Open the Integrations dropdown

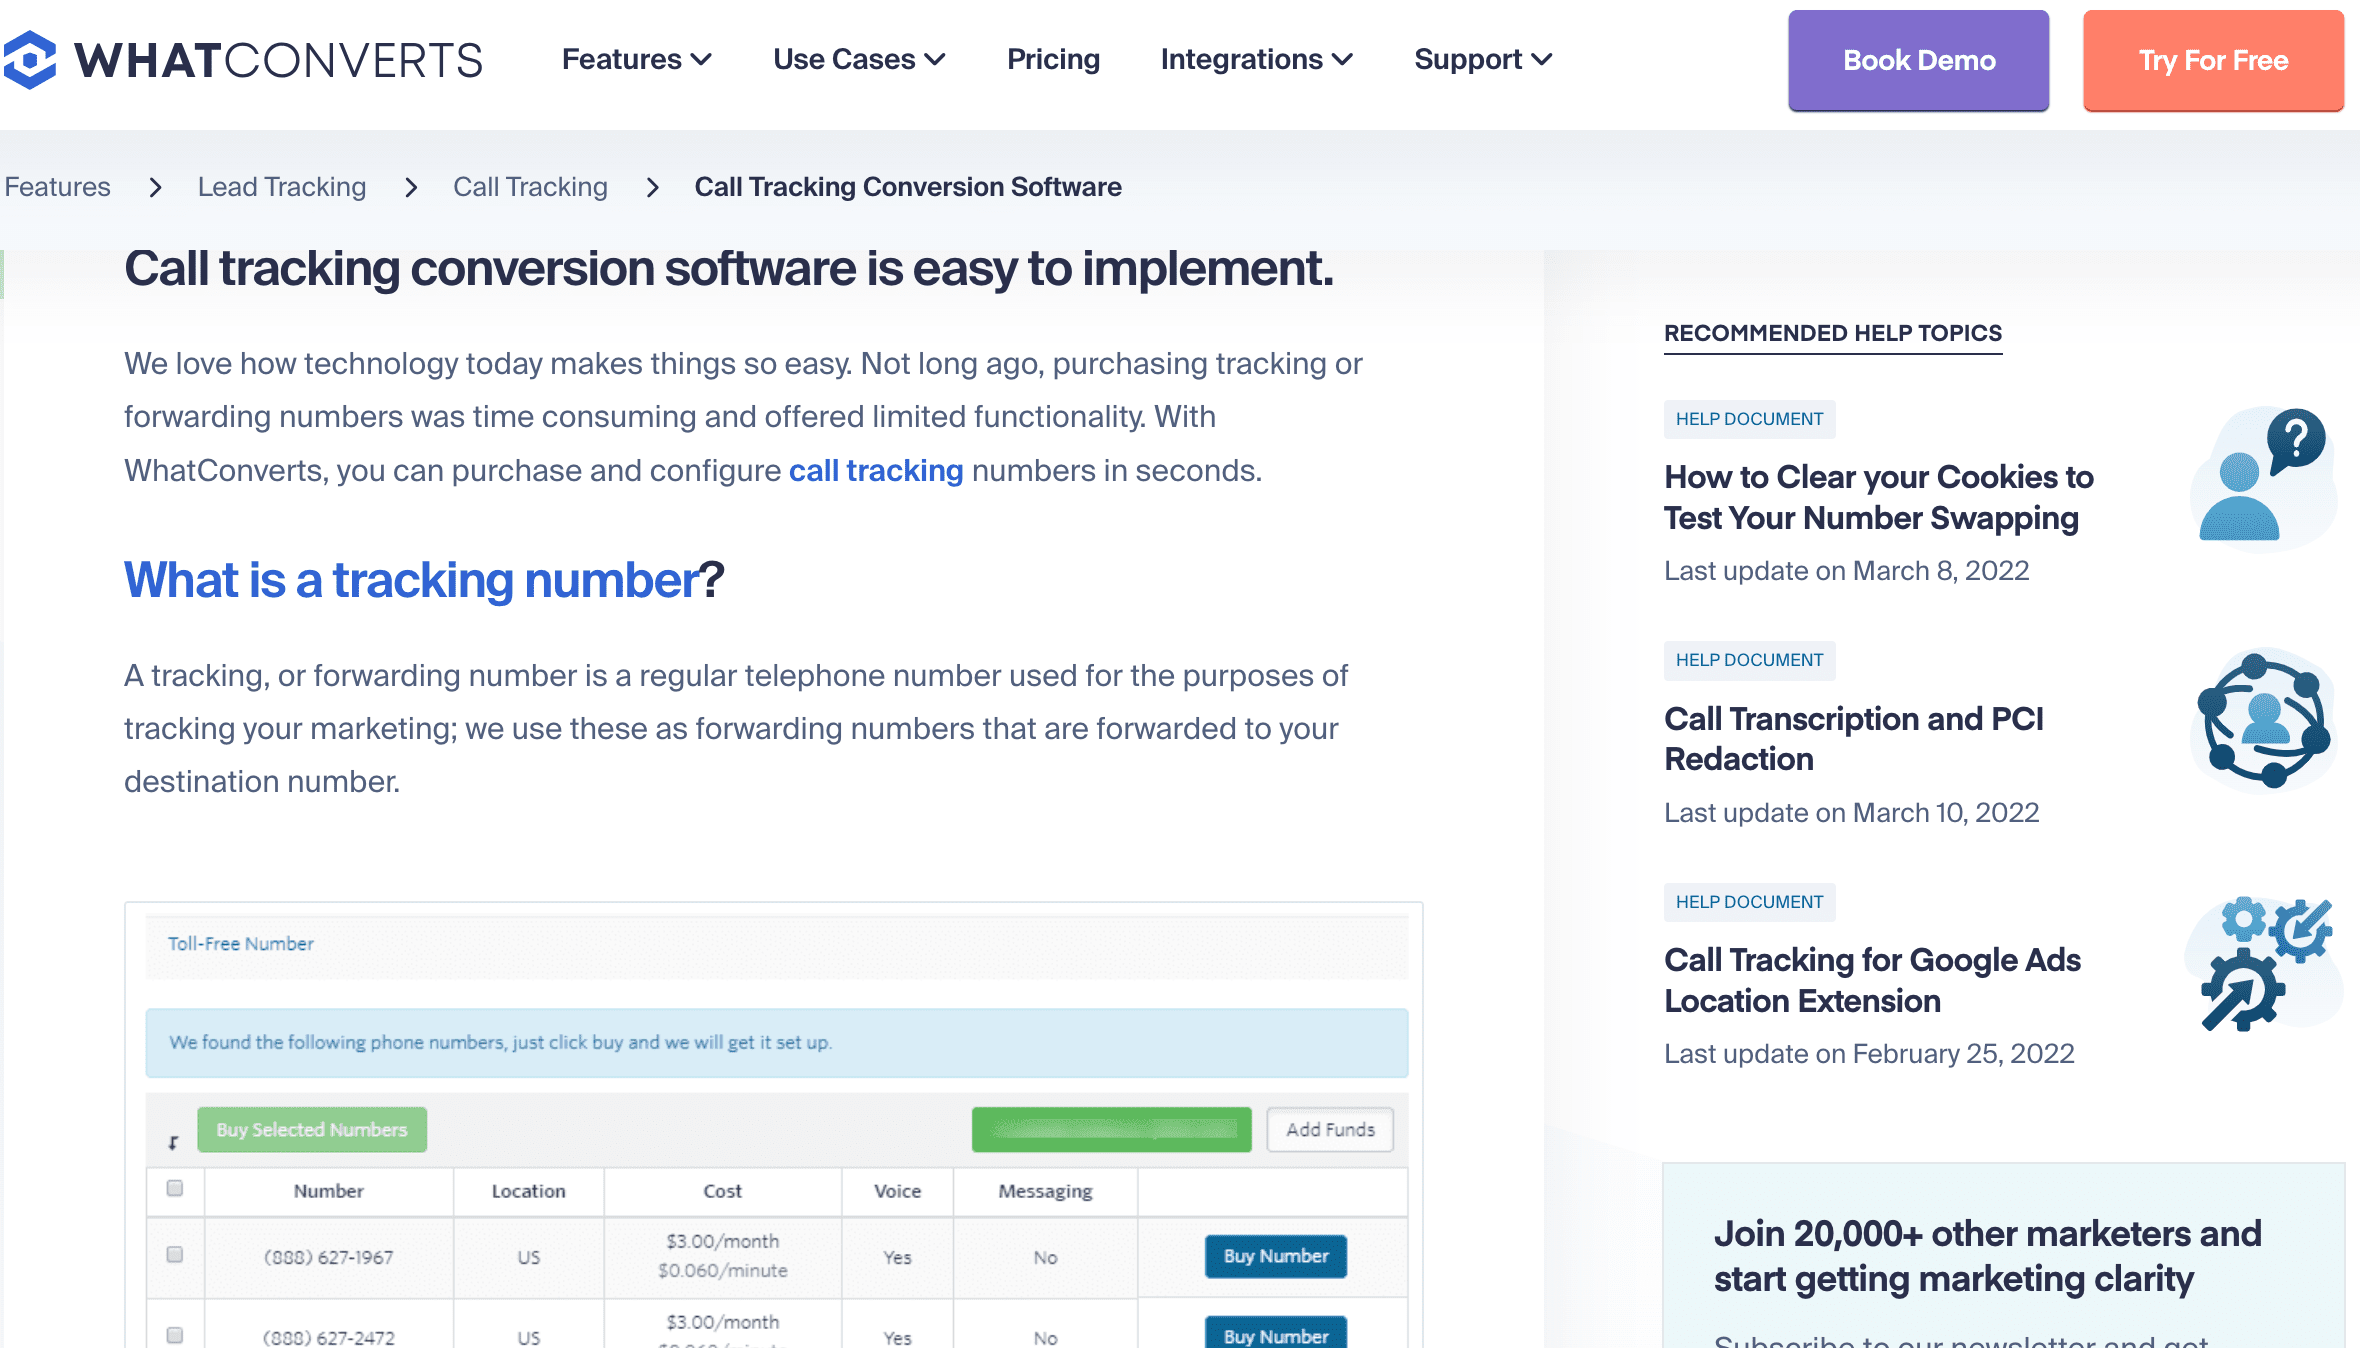[x=1256, y=59]
